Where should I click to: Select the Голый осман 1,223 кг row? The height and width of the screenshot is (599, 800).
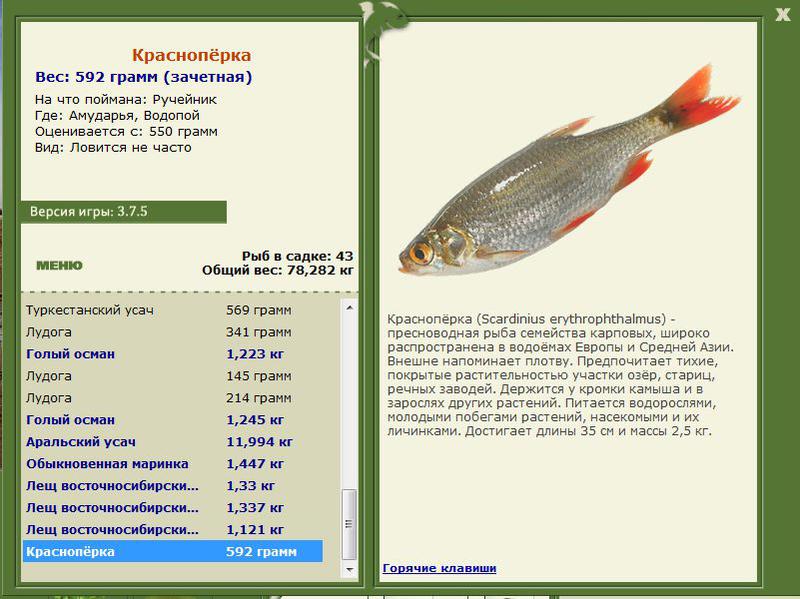[172, 354]
